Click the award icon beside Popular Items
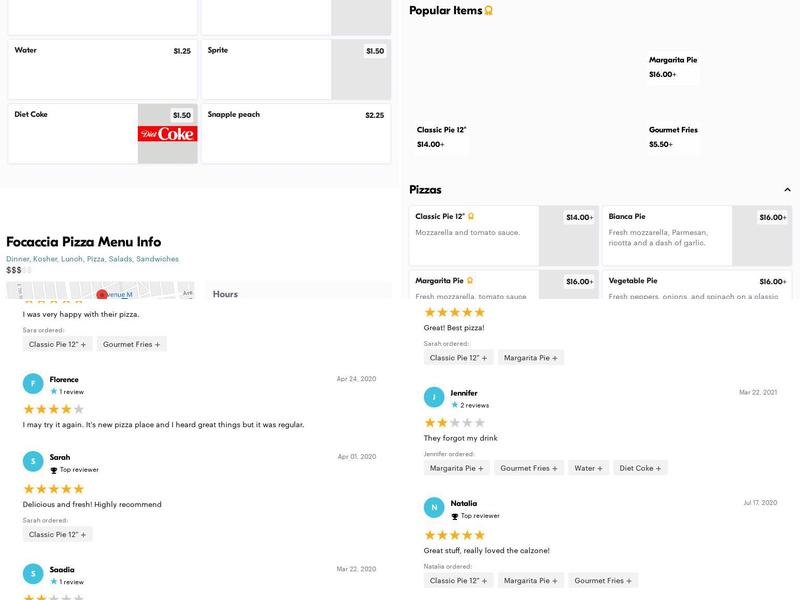The image size is (800, 600). (x=488, y=11)
